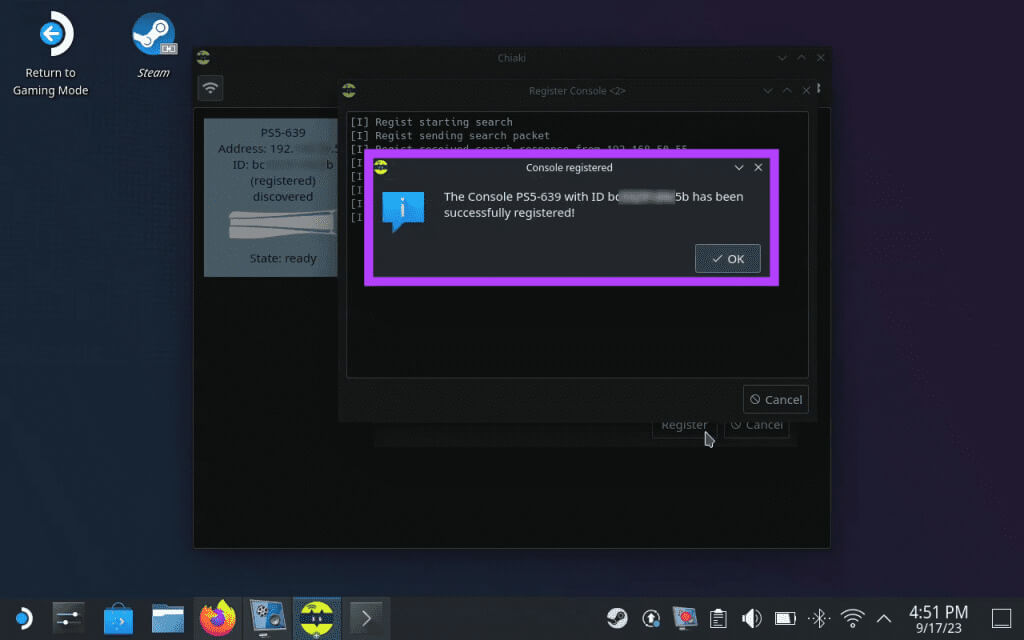
Task: Minimize the Register Console <2> window
Action: click(x=768, y=91)
